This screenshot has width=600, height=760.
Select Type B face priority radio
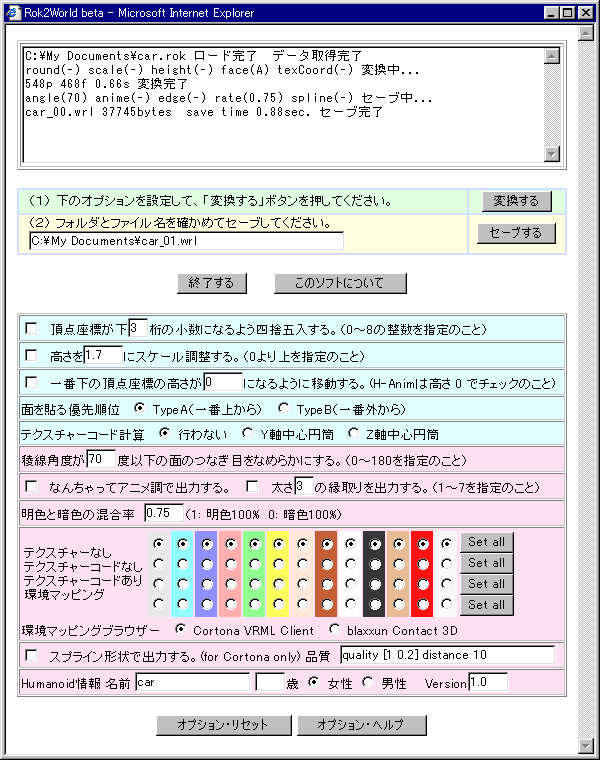[x=284, y=409]
